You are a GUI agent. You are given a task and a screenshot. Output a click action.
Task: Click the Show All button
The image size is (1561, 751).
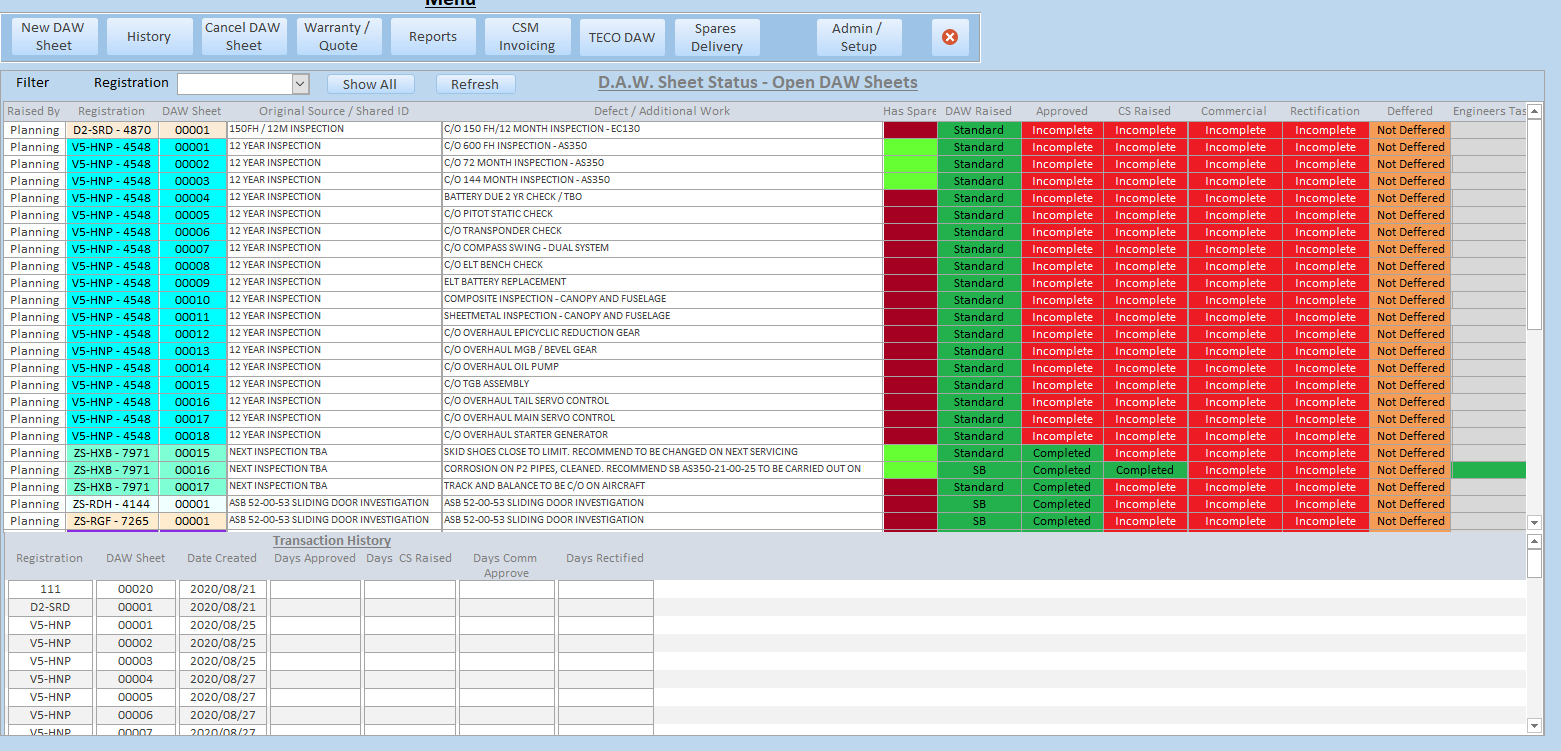pyautogui.click(x=370, y=84)
